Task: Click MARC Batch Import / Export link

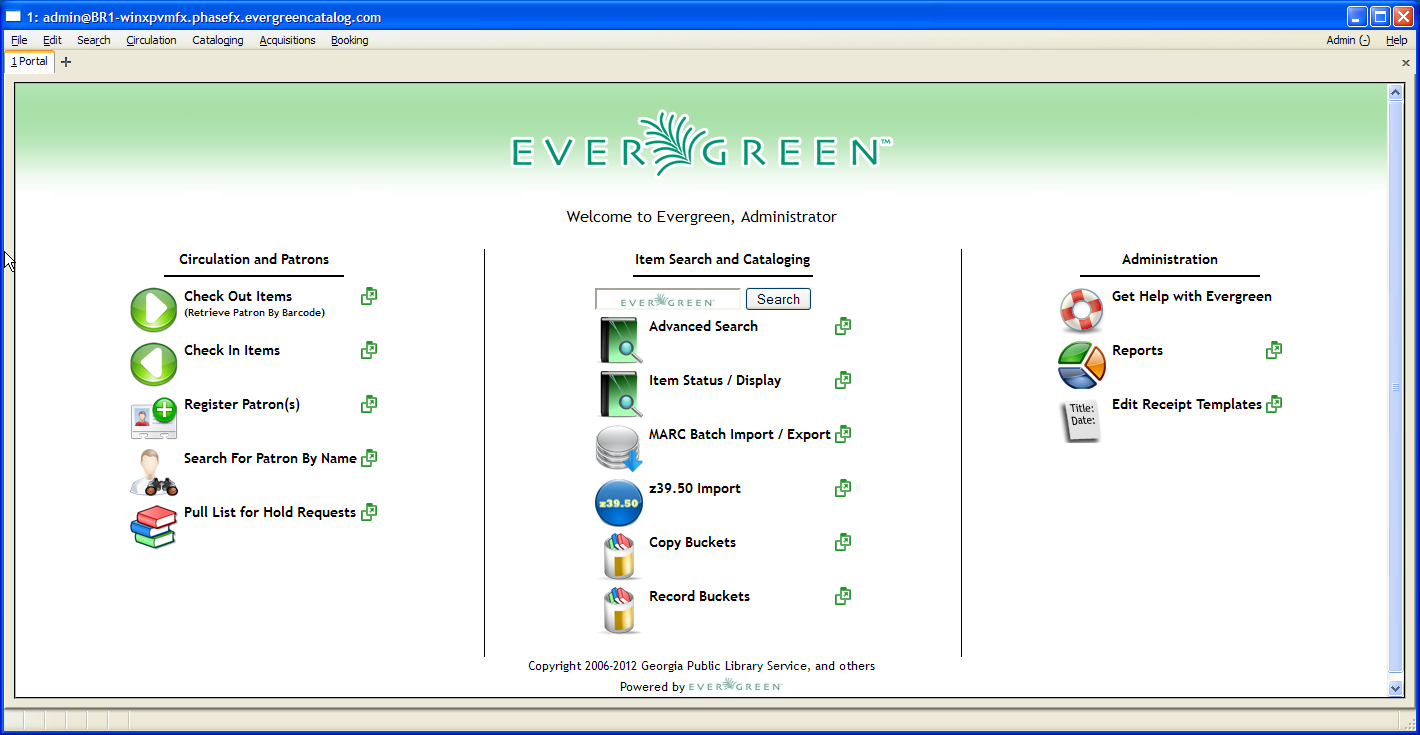Action: click(740, 434)
